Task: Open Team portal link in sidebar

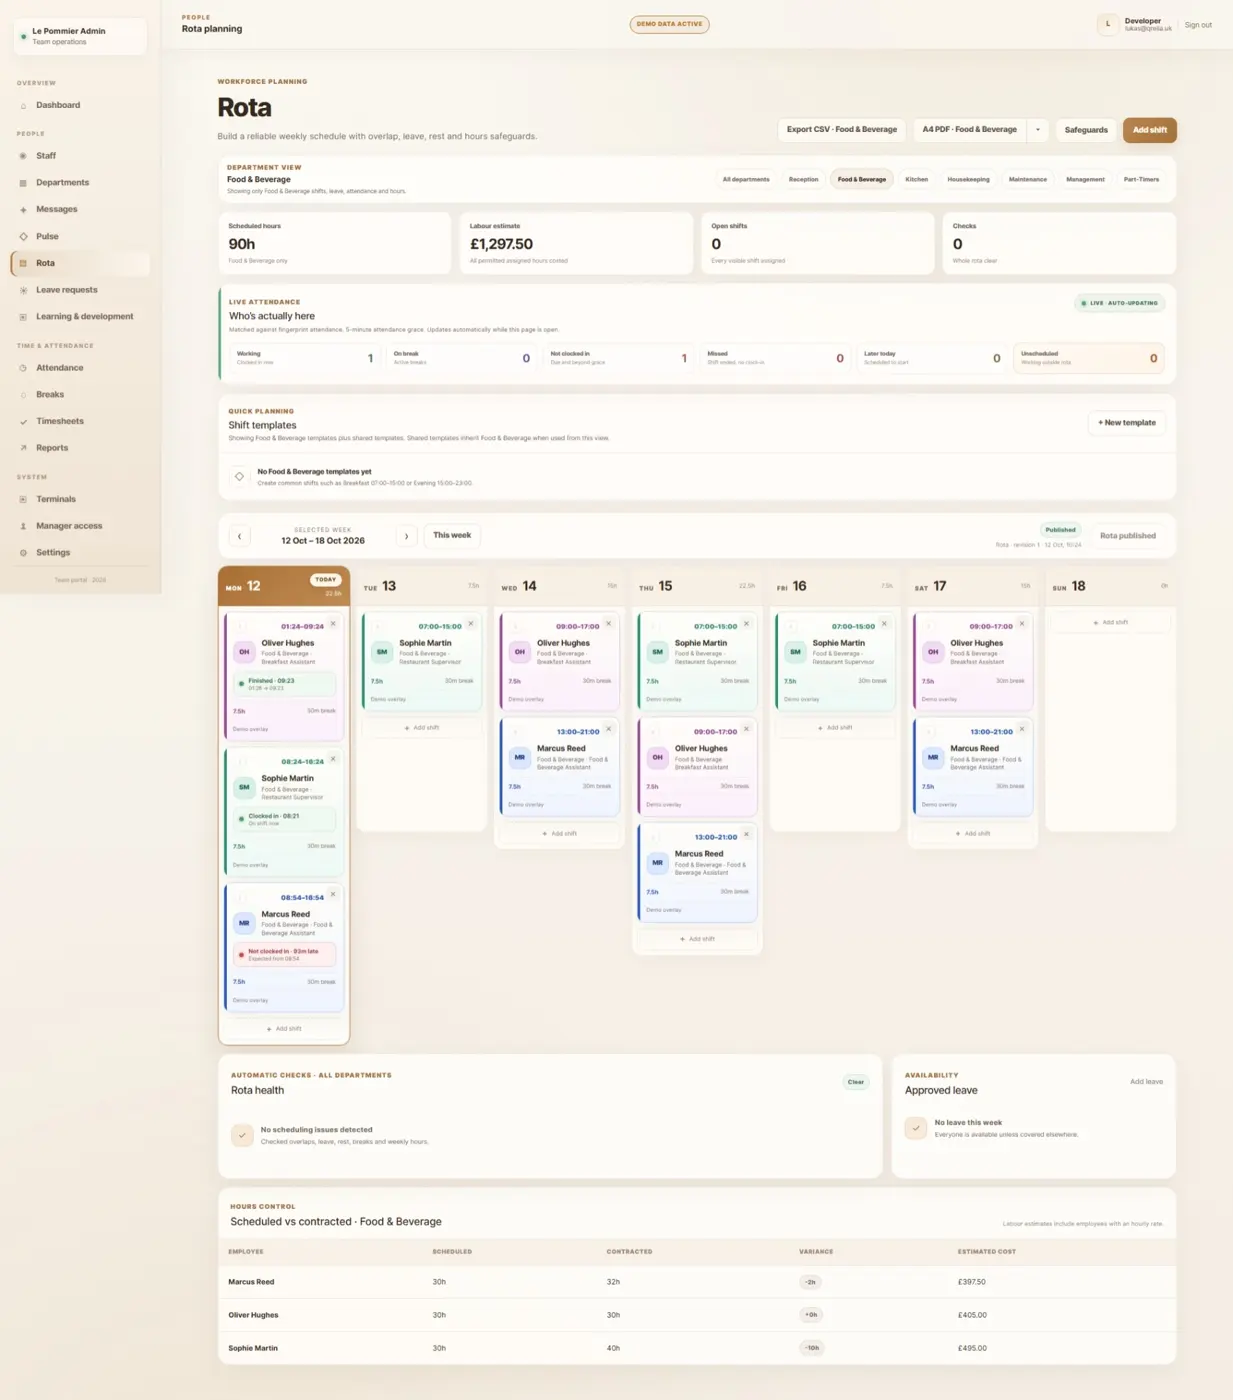Action: click(x=80, y=580)
